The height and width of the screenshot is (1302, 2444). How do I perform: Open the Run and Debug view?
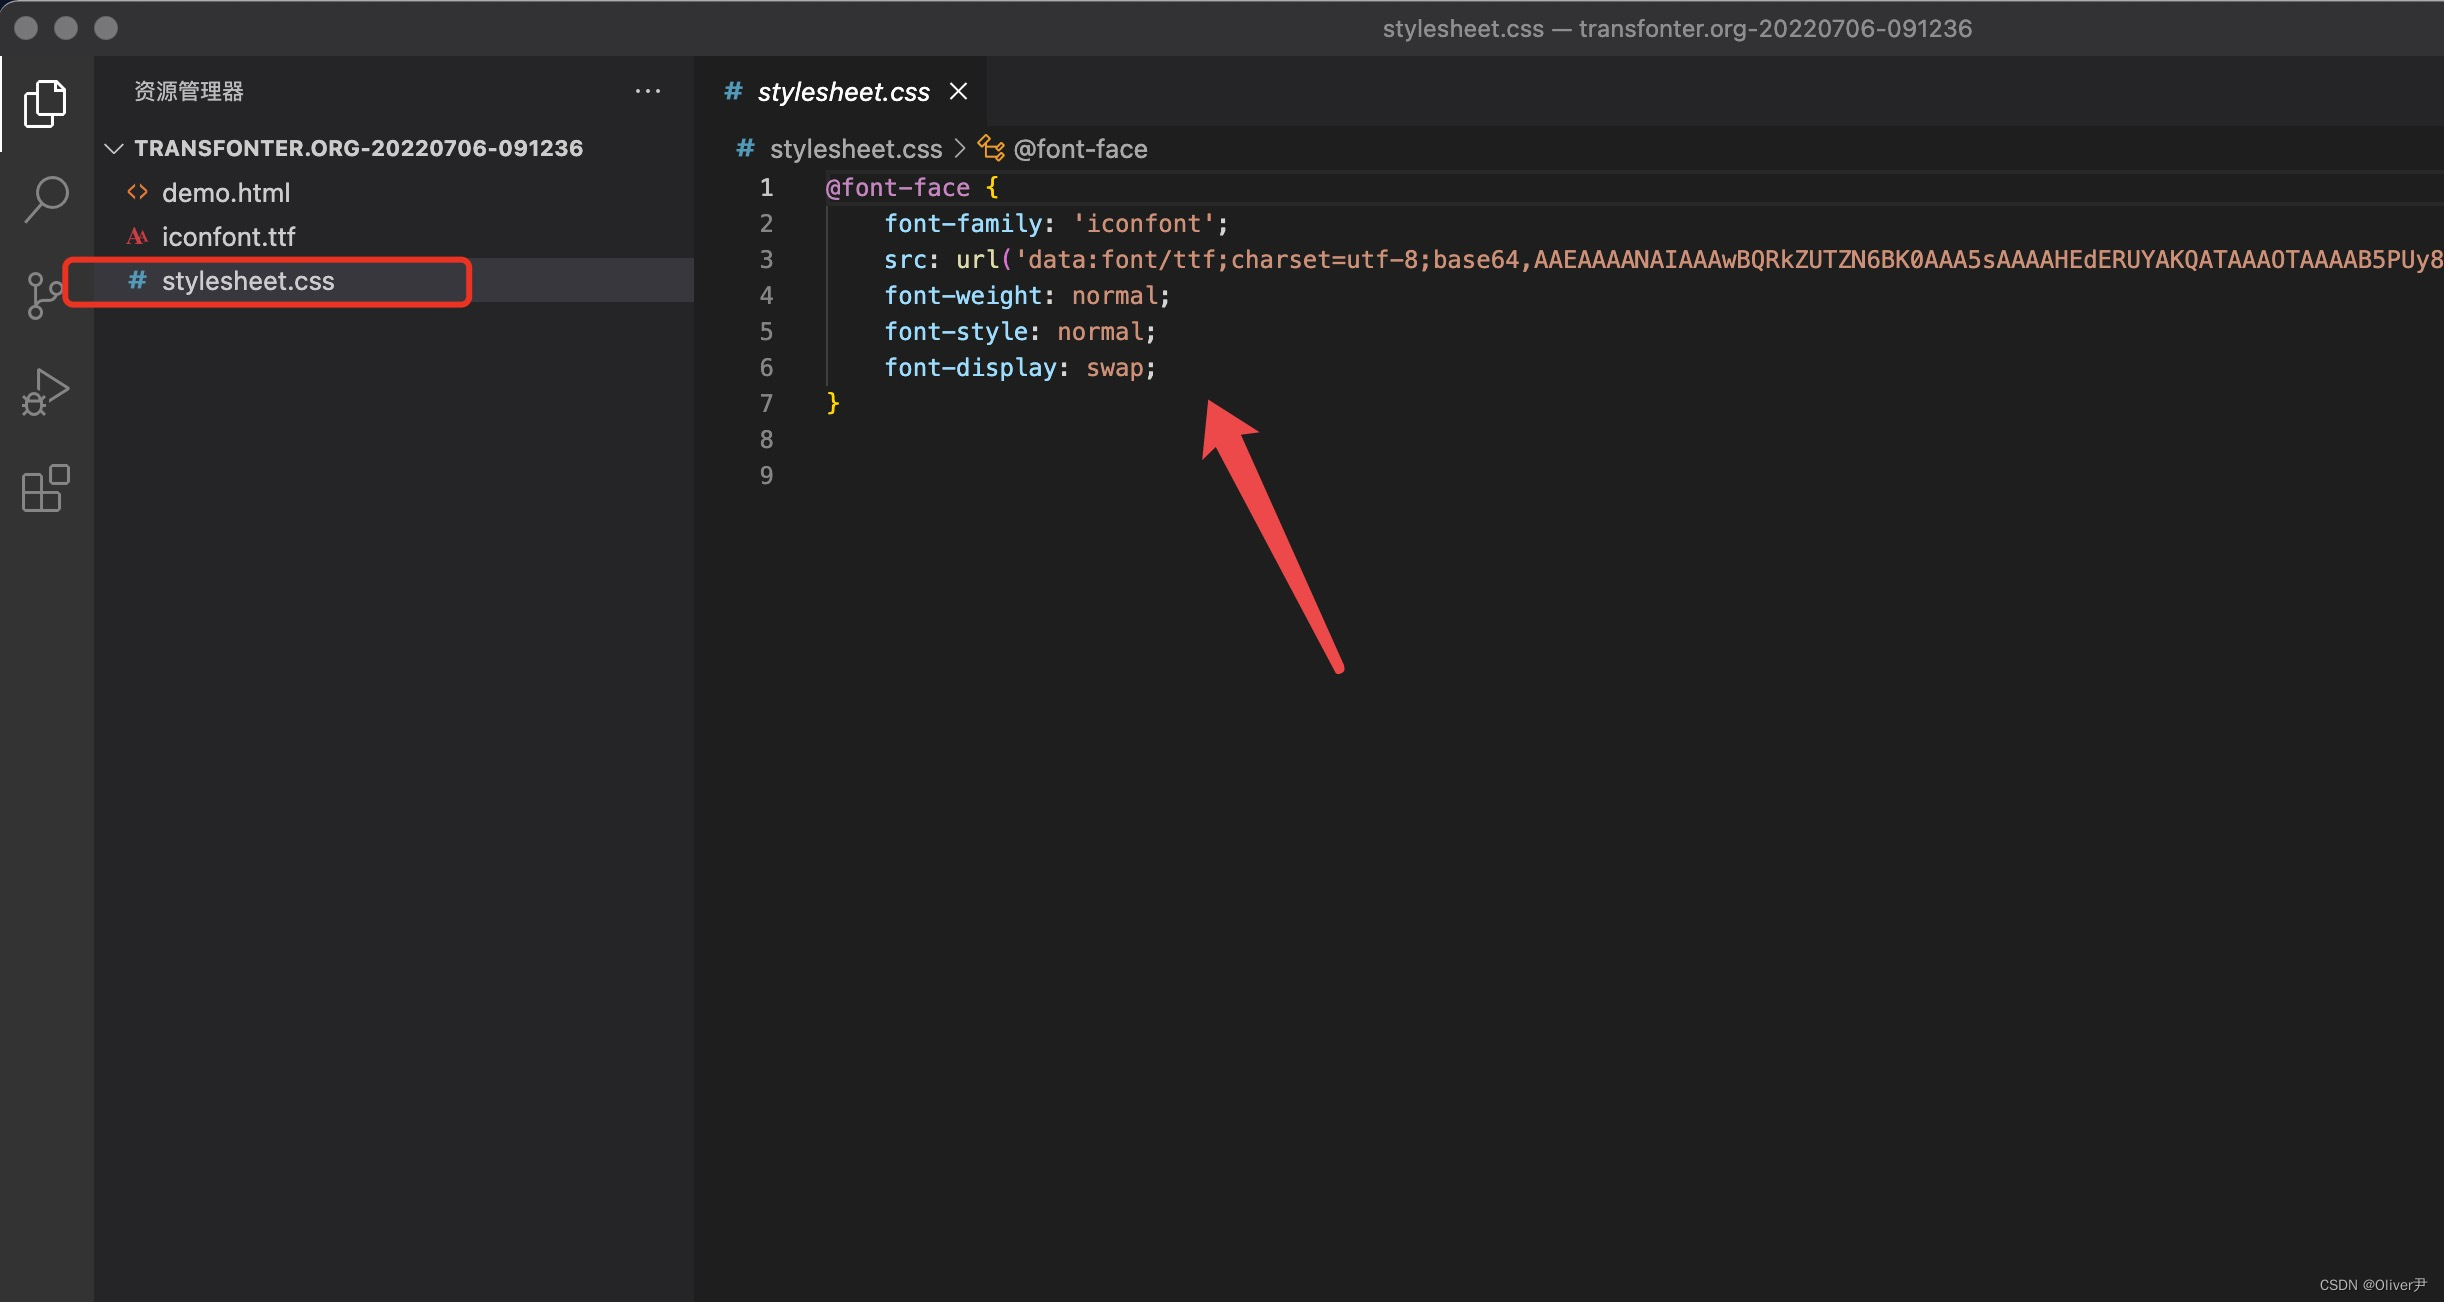45,392
